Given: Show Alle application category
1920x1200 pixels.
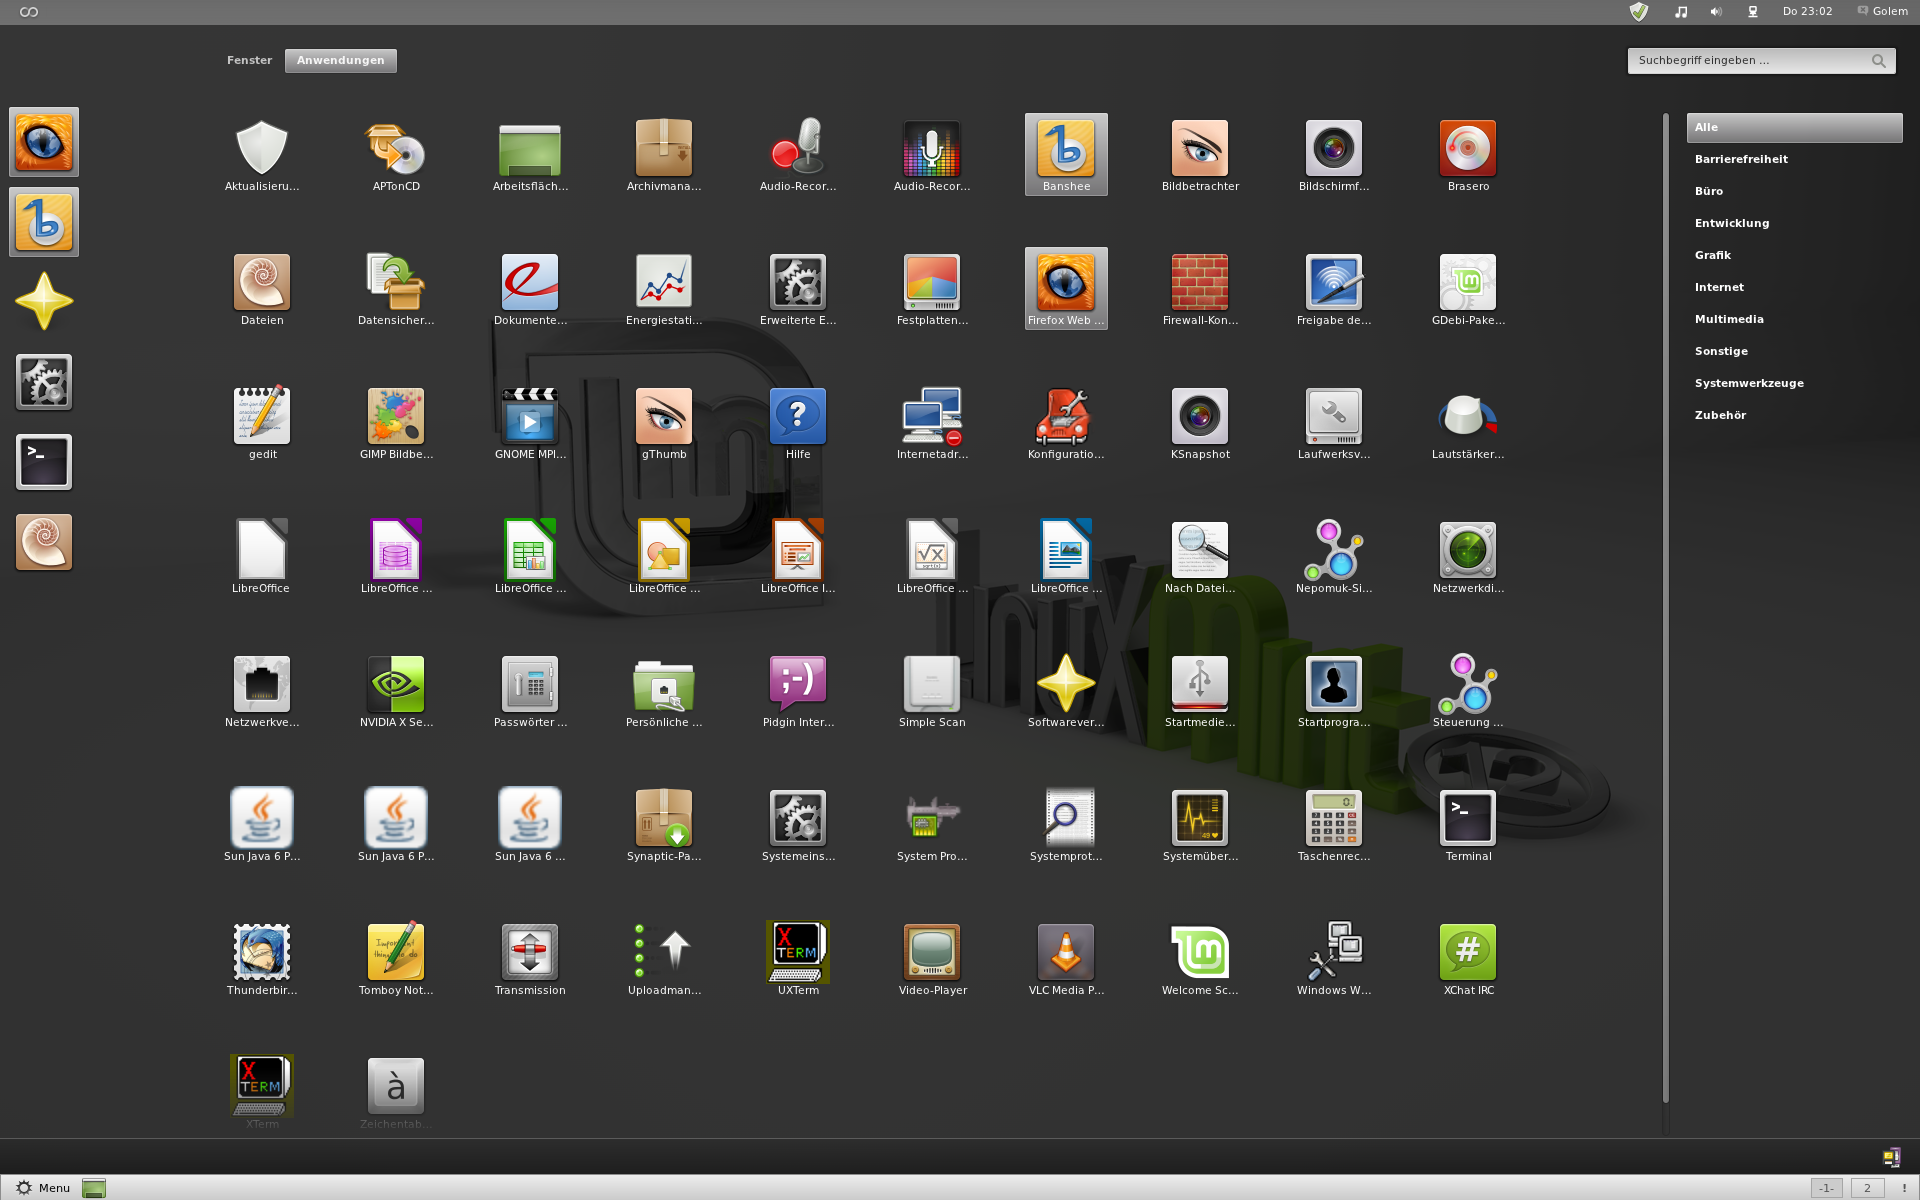Looking at the screenshot, I should tap(1794, 127).
